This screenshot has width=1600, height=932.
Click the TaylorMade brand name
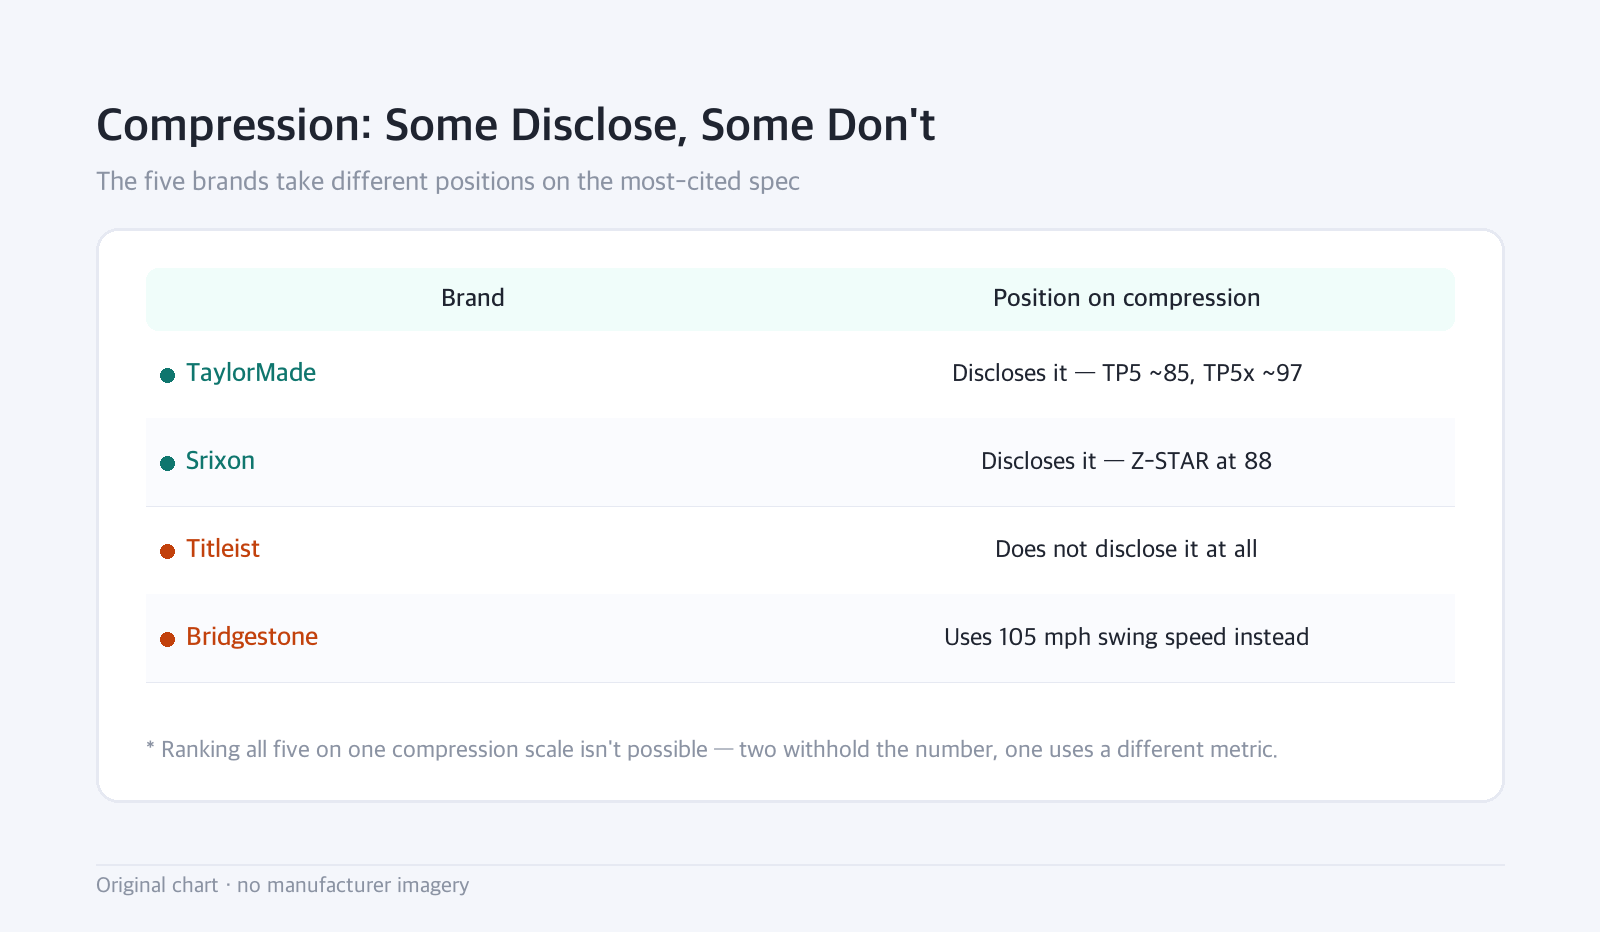(251, 373)
